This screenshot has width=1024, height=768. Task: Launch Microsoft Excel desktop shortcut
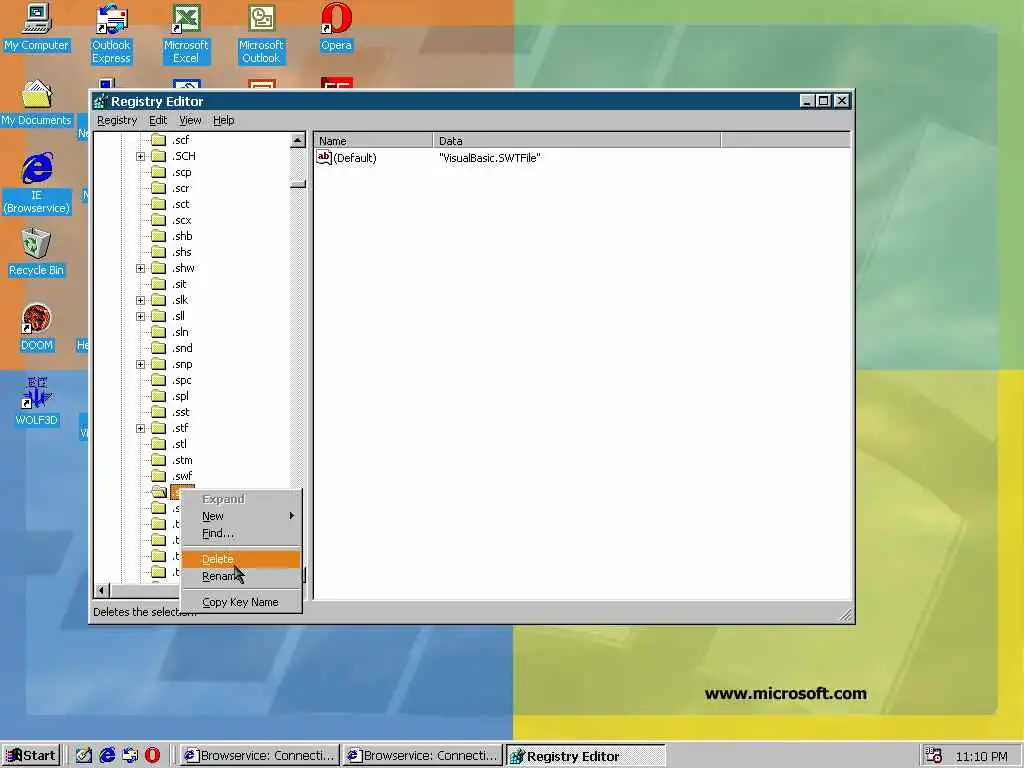coord(186,34)
